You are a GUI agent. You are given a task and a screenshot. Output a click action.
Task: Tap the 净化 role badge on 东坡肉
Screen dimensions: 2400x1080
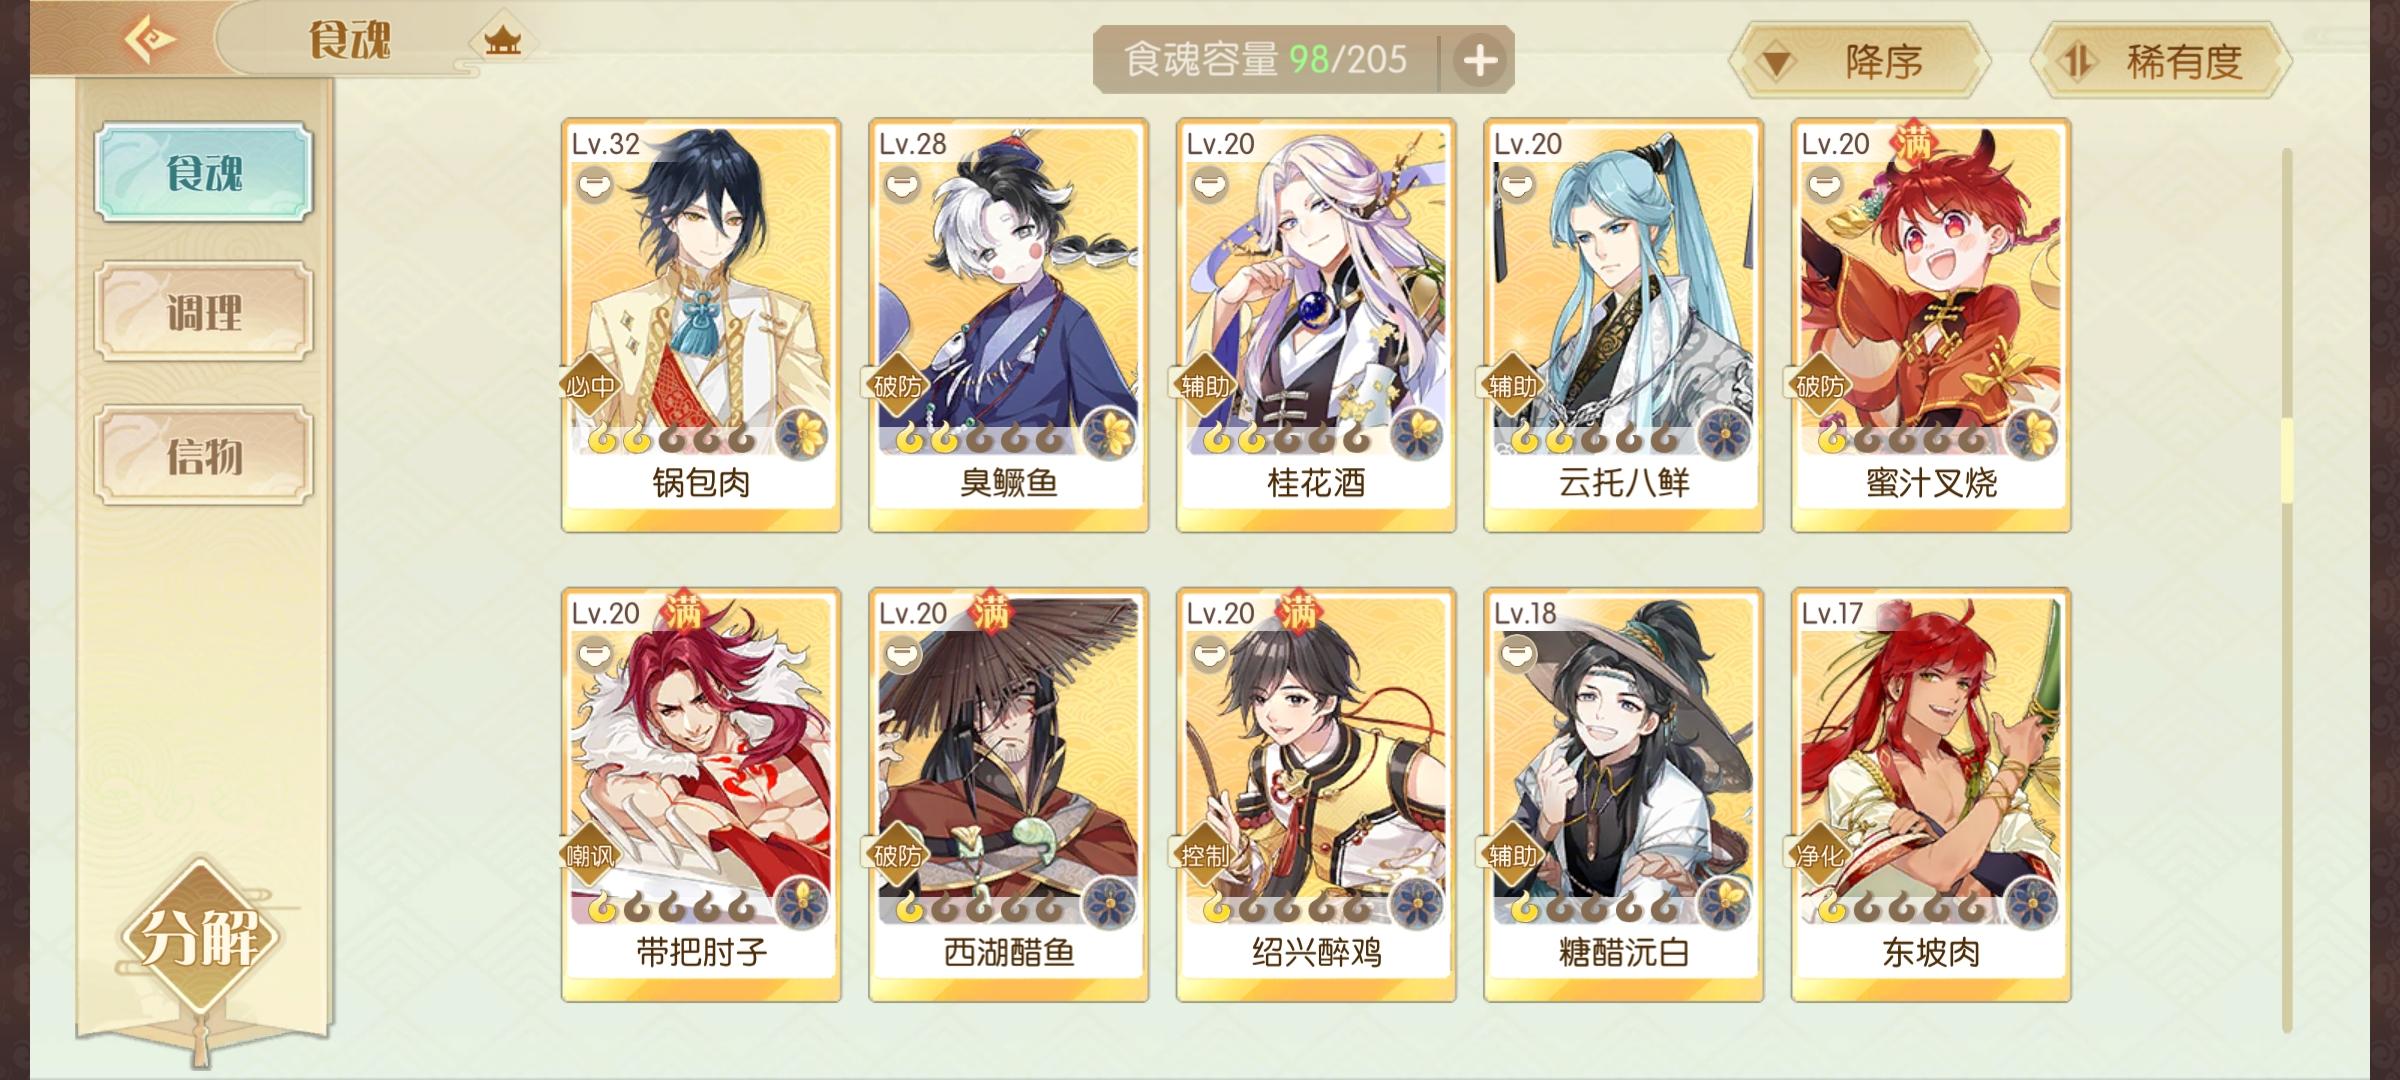point(1820,855)
